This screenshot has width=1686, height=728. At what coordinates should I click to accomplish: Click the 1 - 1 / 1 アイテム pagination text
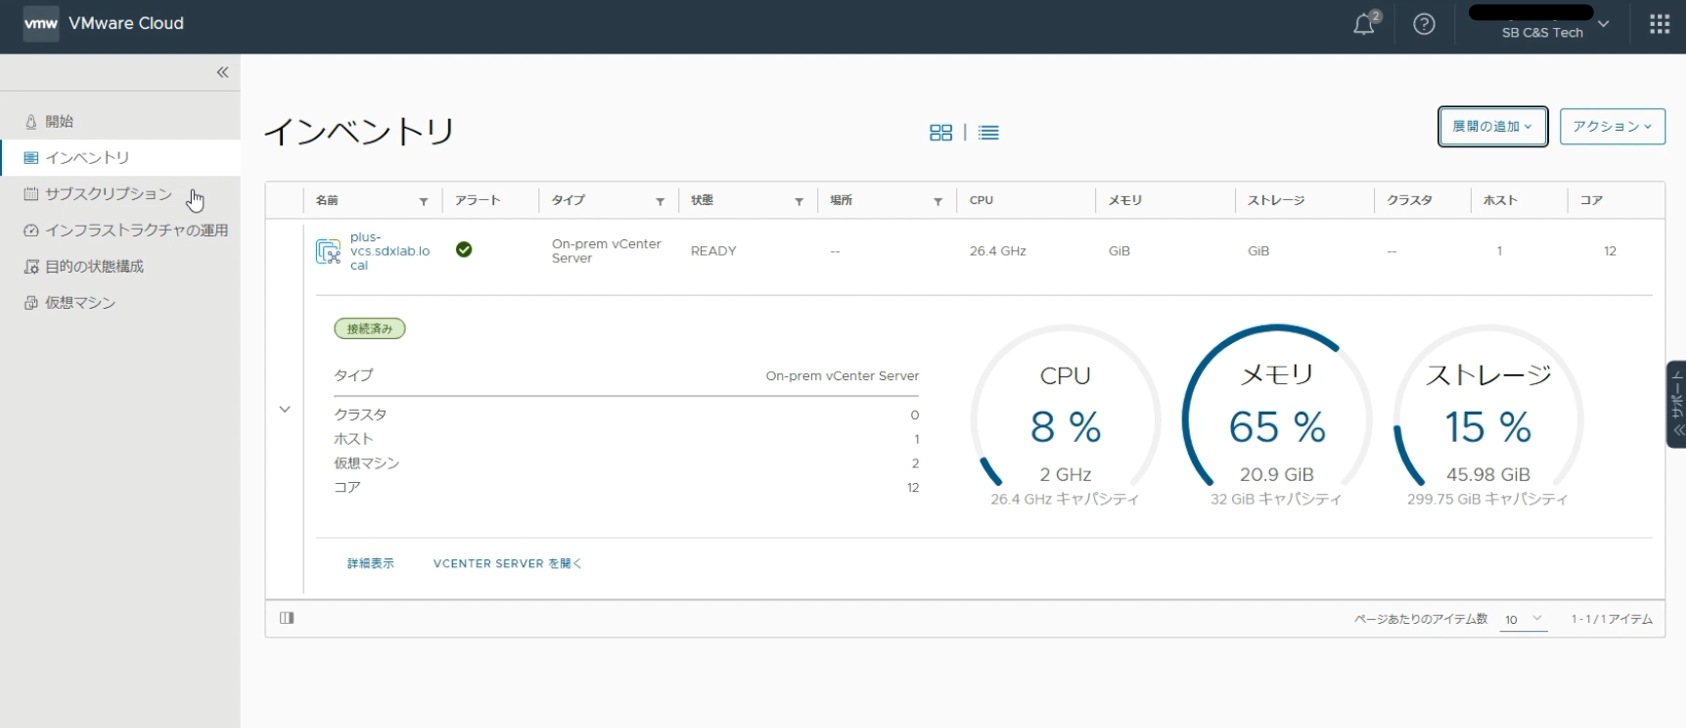(x=1611, y=619)
